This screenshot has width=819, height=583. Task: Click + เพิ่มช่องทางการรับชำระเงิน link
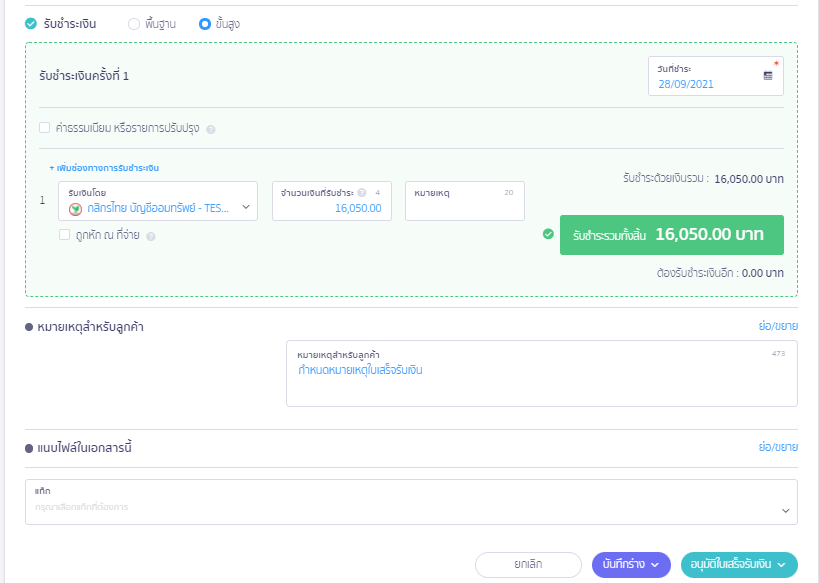click(104, 168)
